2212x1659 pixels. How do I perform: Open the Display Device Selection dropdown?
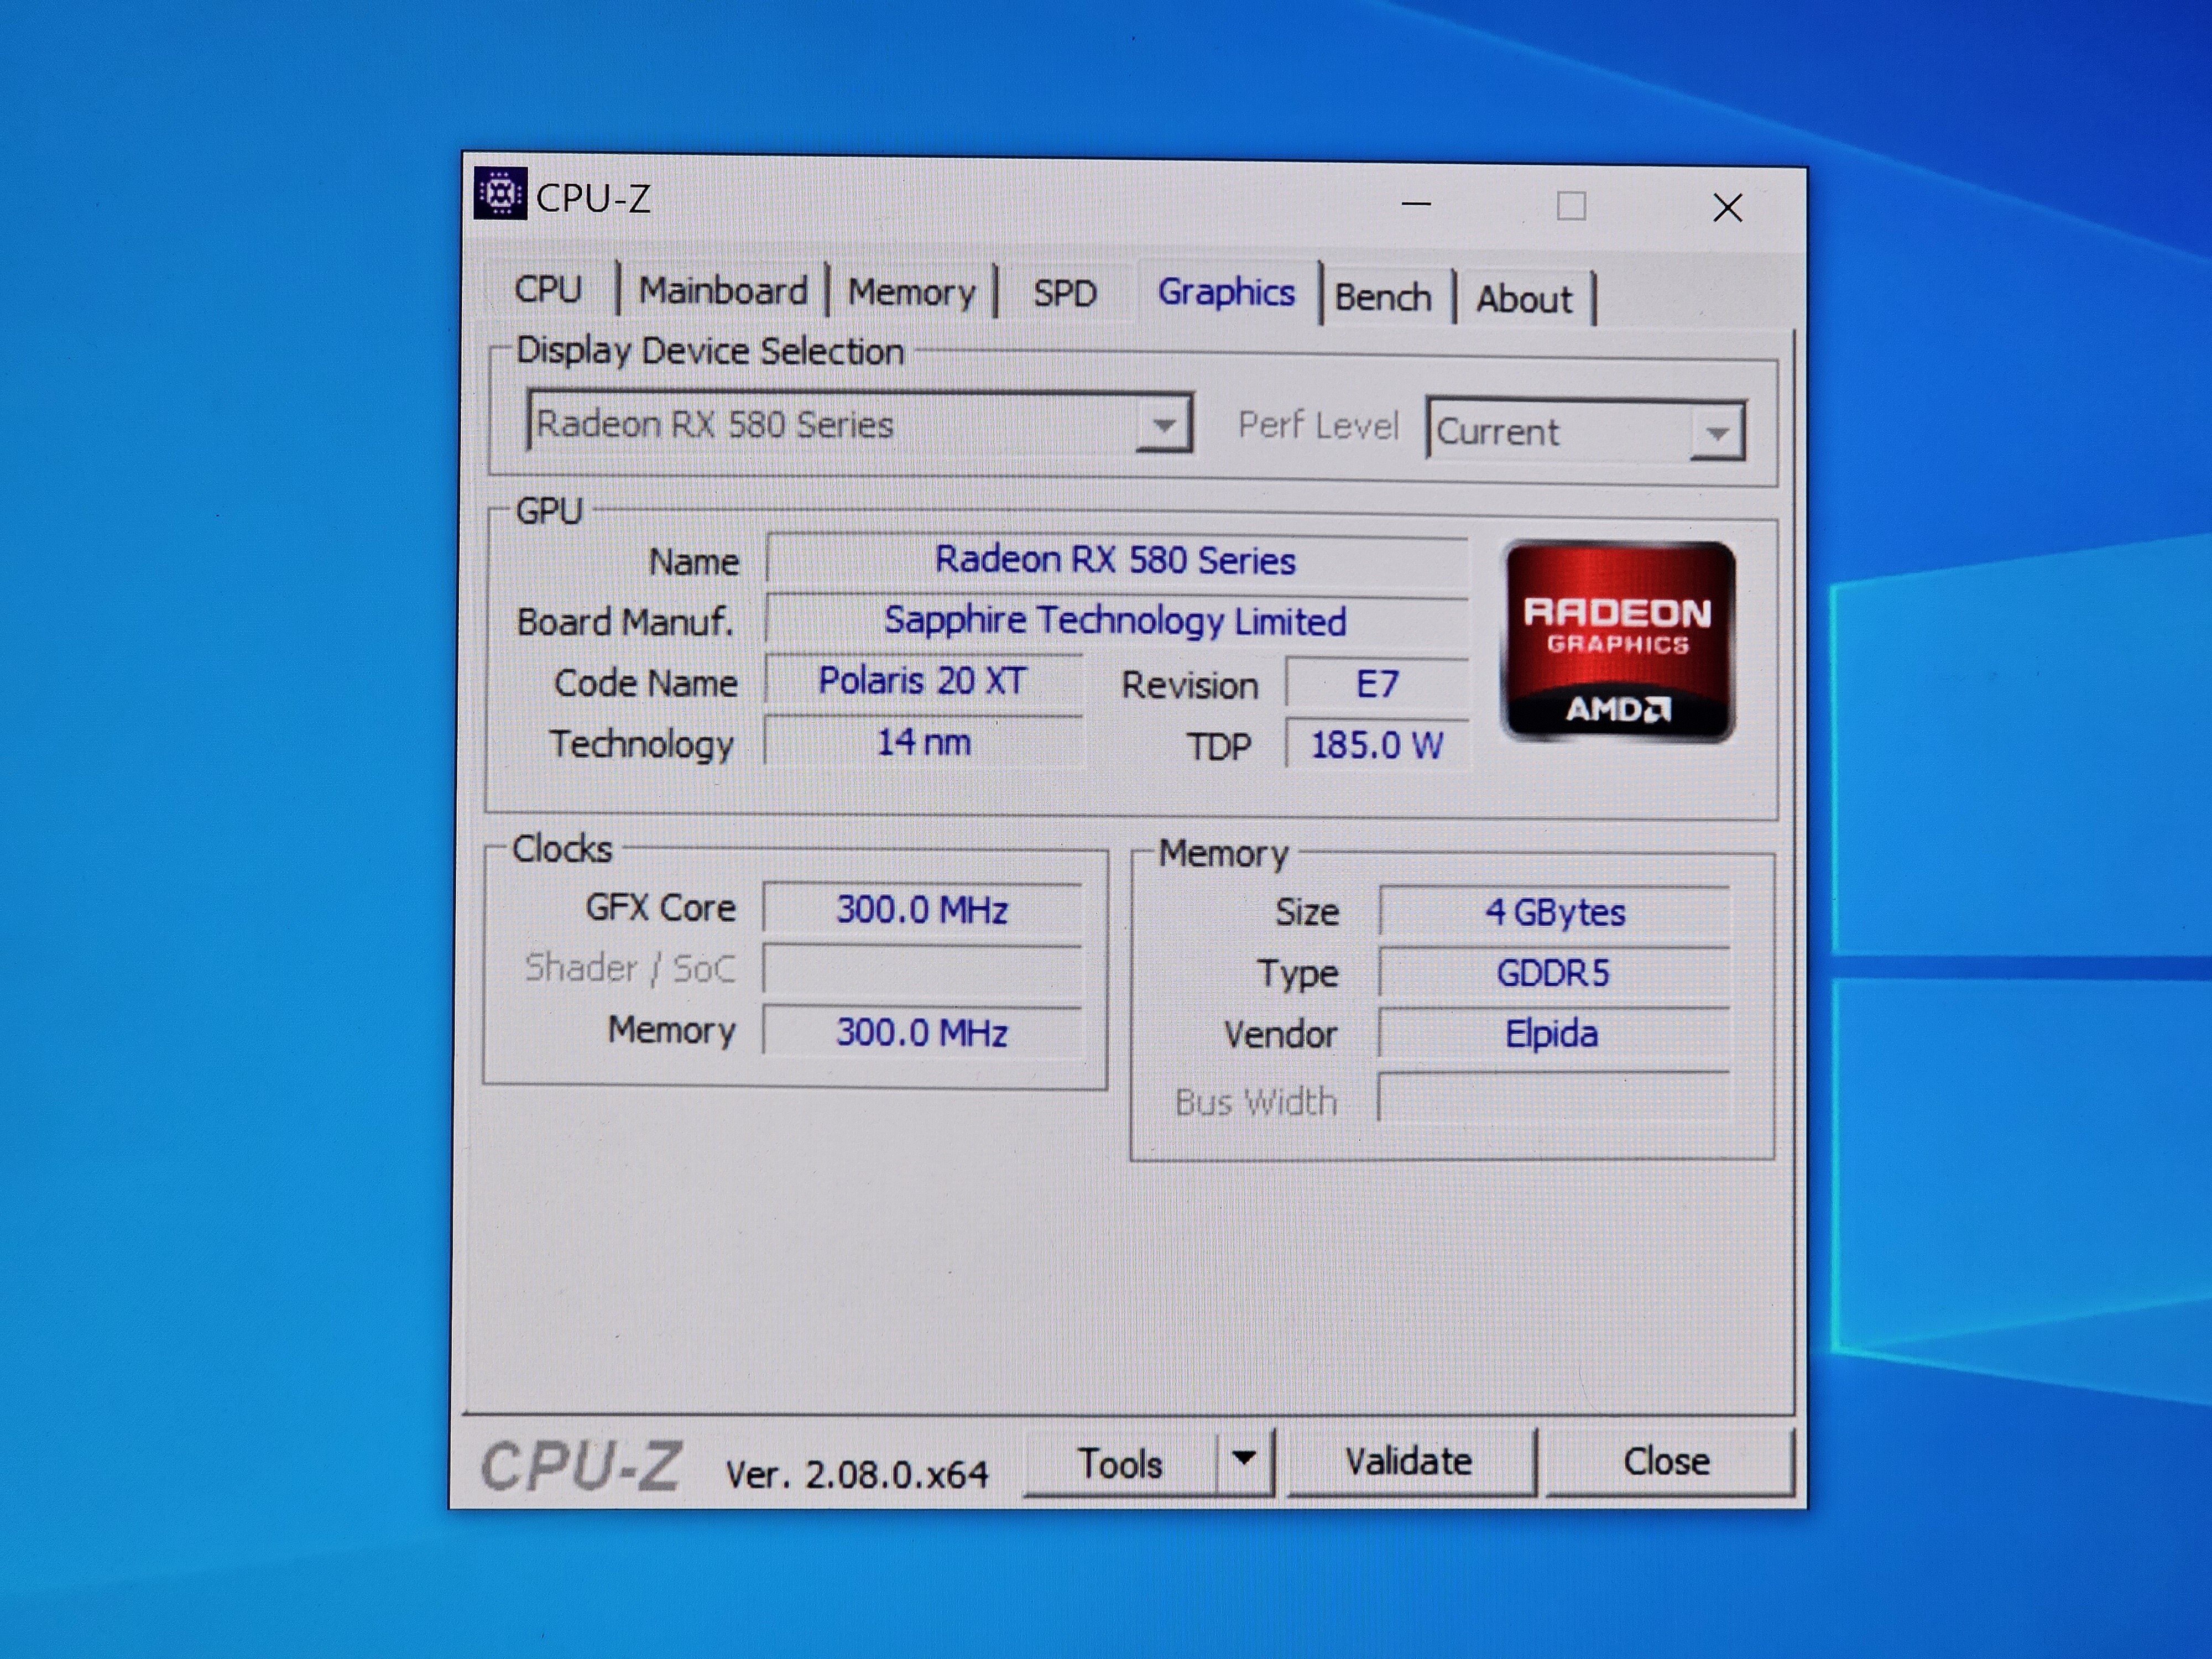click(860, 423)
